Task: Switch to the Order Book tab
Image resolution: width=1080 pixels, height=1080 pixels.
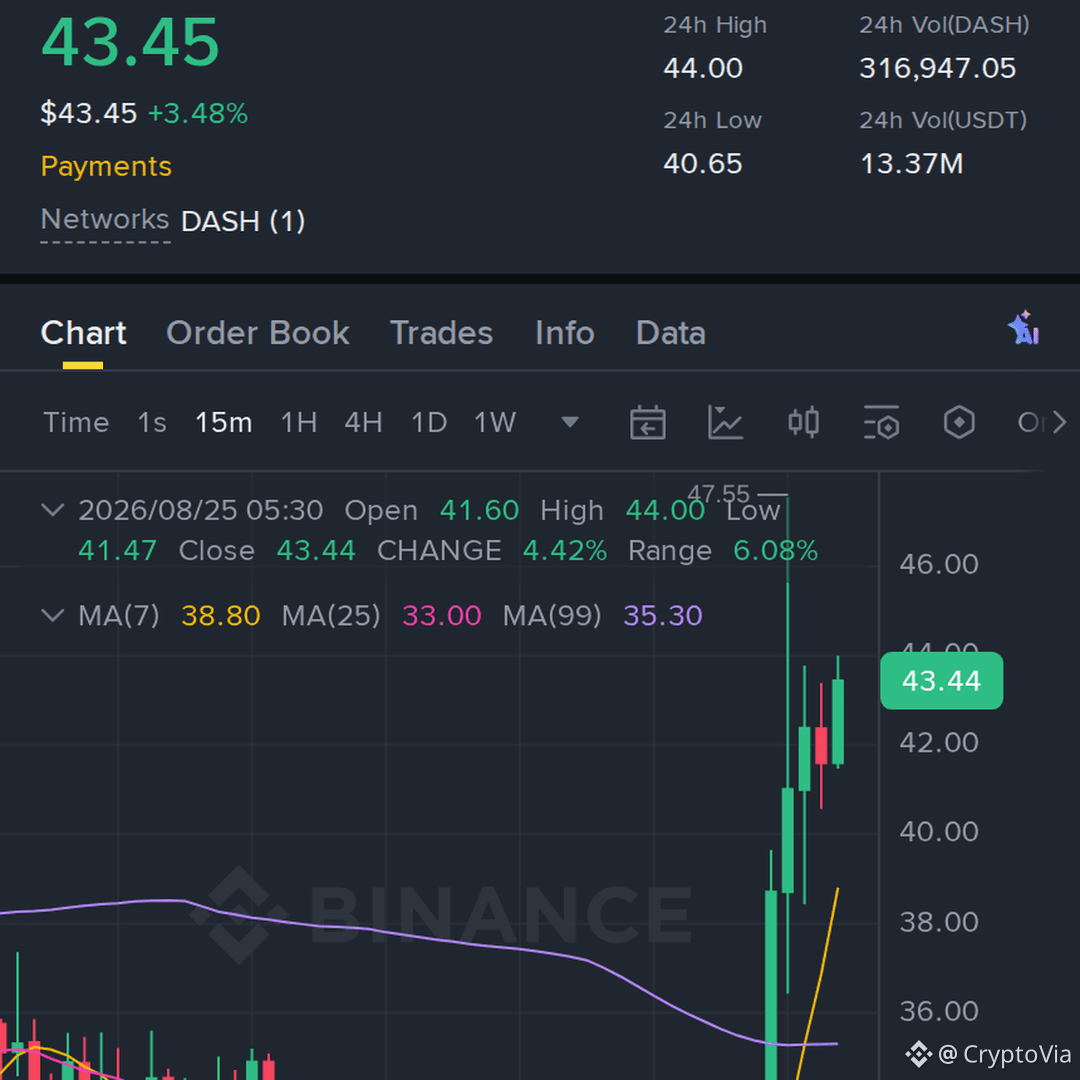Action: tap(258, 333)
